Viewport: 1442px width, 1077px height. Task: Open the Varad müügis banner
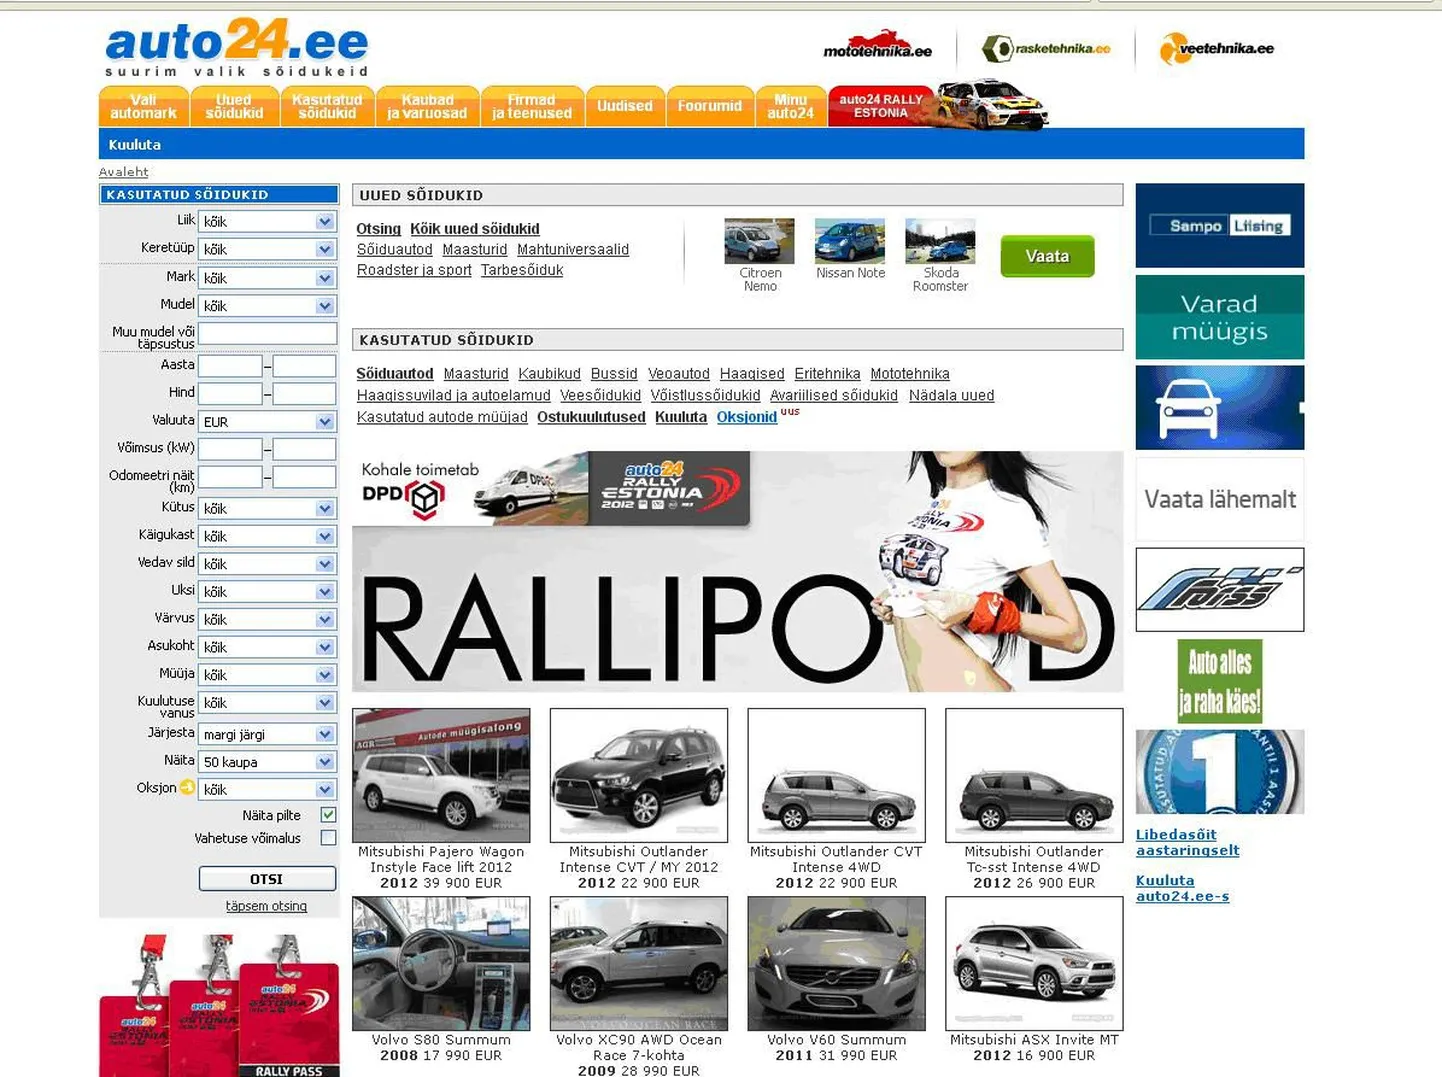tap(1219, 317)
